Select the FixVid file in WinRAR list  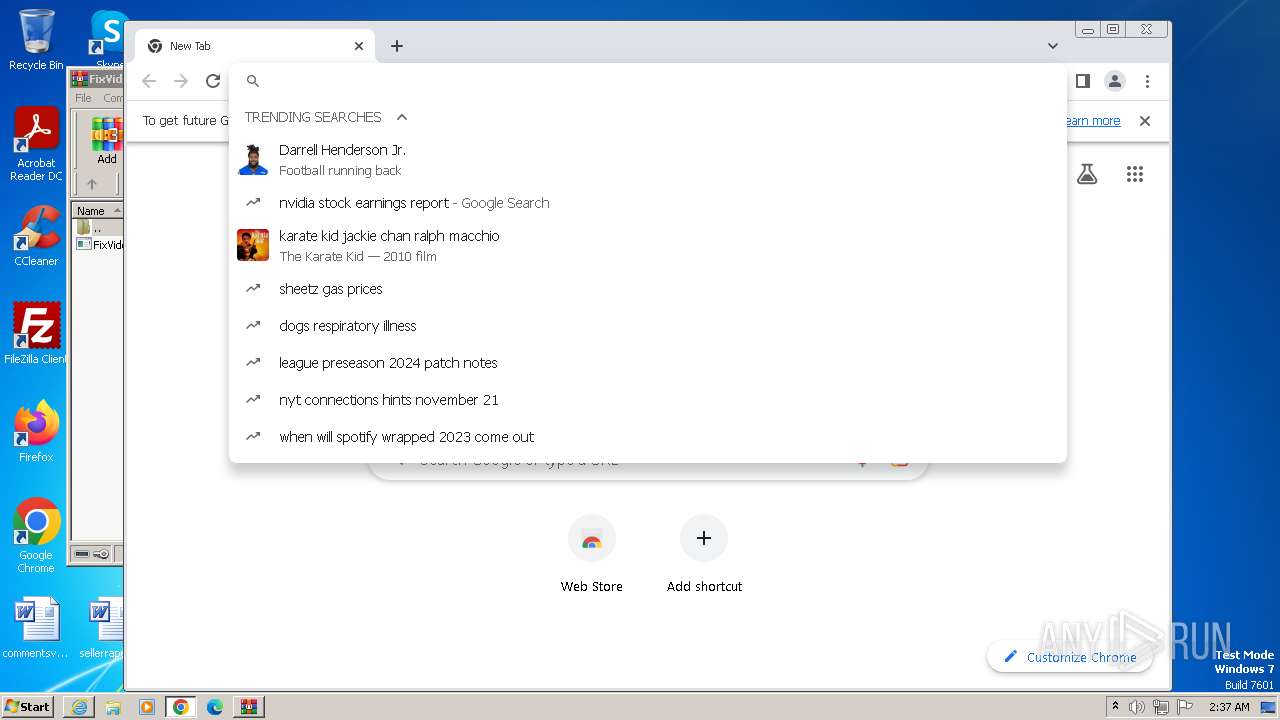[x=100, y=245]
